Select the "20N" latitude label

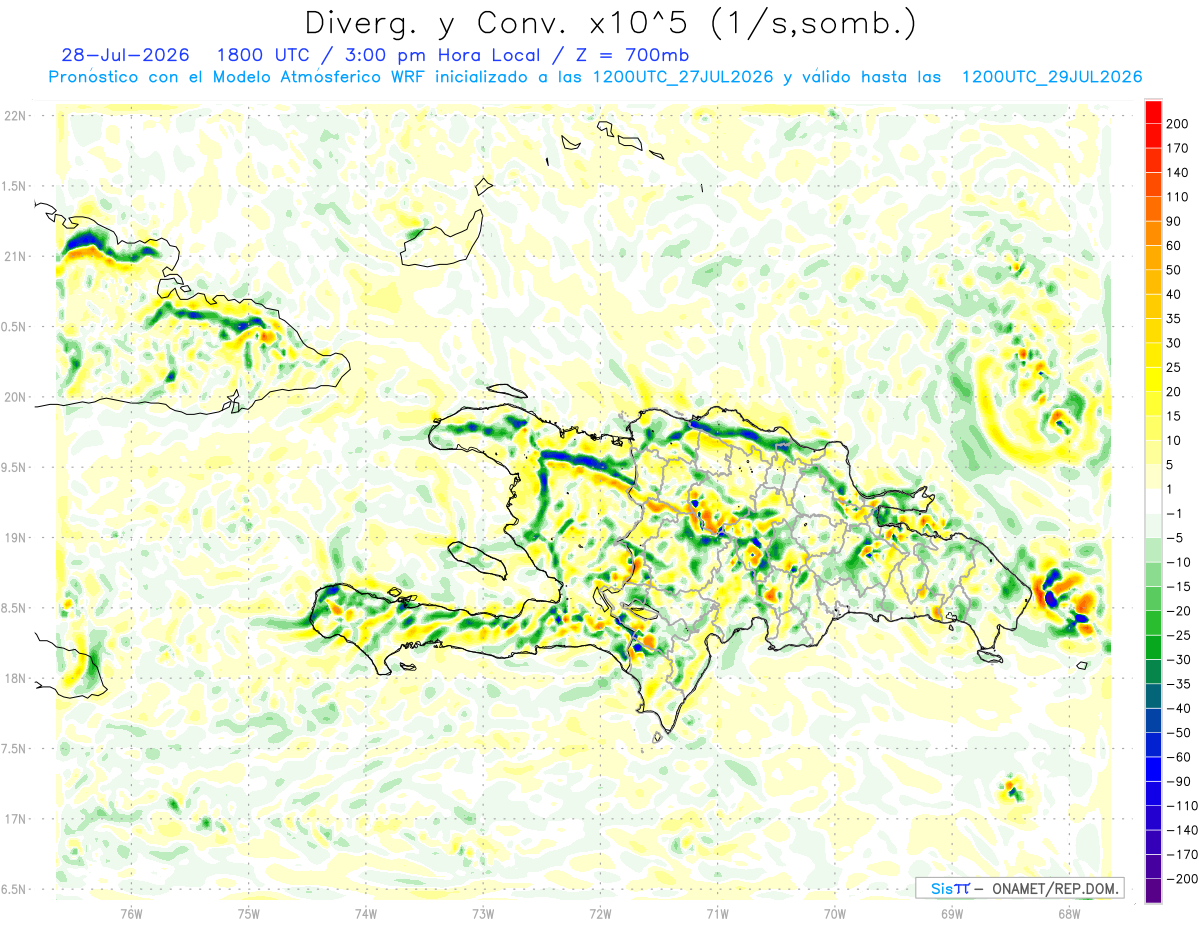pyautogui.click(x=15, y=397)
